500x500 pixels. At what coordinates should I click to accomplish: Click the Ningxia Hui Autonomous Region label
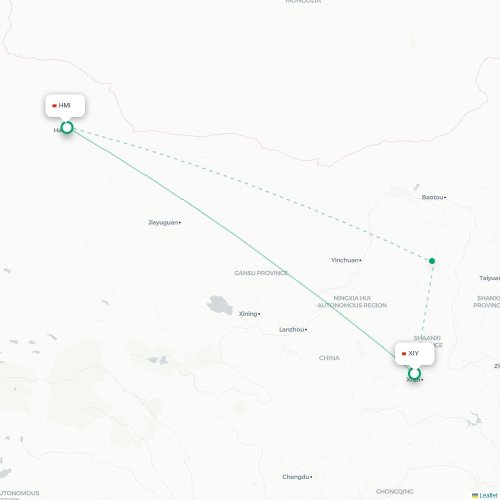click(352, 302)
